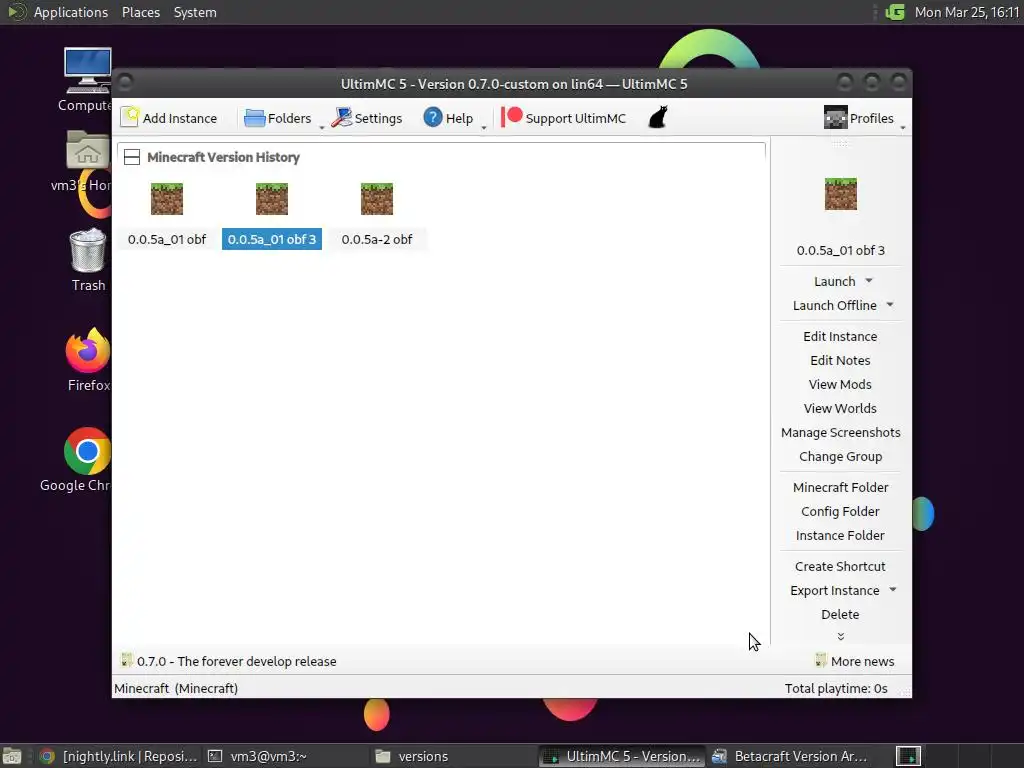Click Edit Instance
Screen dimensions: 1024x768
click(840, 336)
